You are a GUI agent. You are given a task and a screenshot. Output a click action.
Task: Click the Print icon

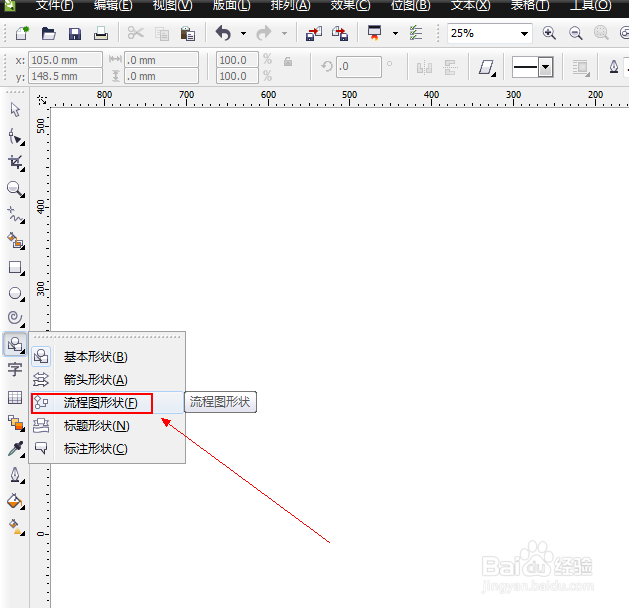[101, 34]
